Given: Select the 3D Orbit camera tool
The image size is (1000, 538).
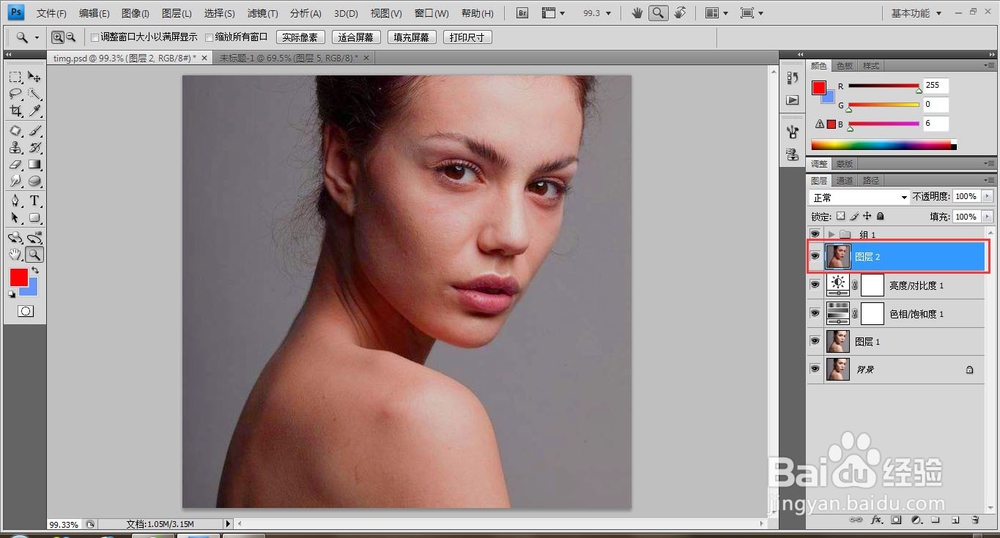Looking at the screenshot, I should click(34, 238).
